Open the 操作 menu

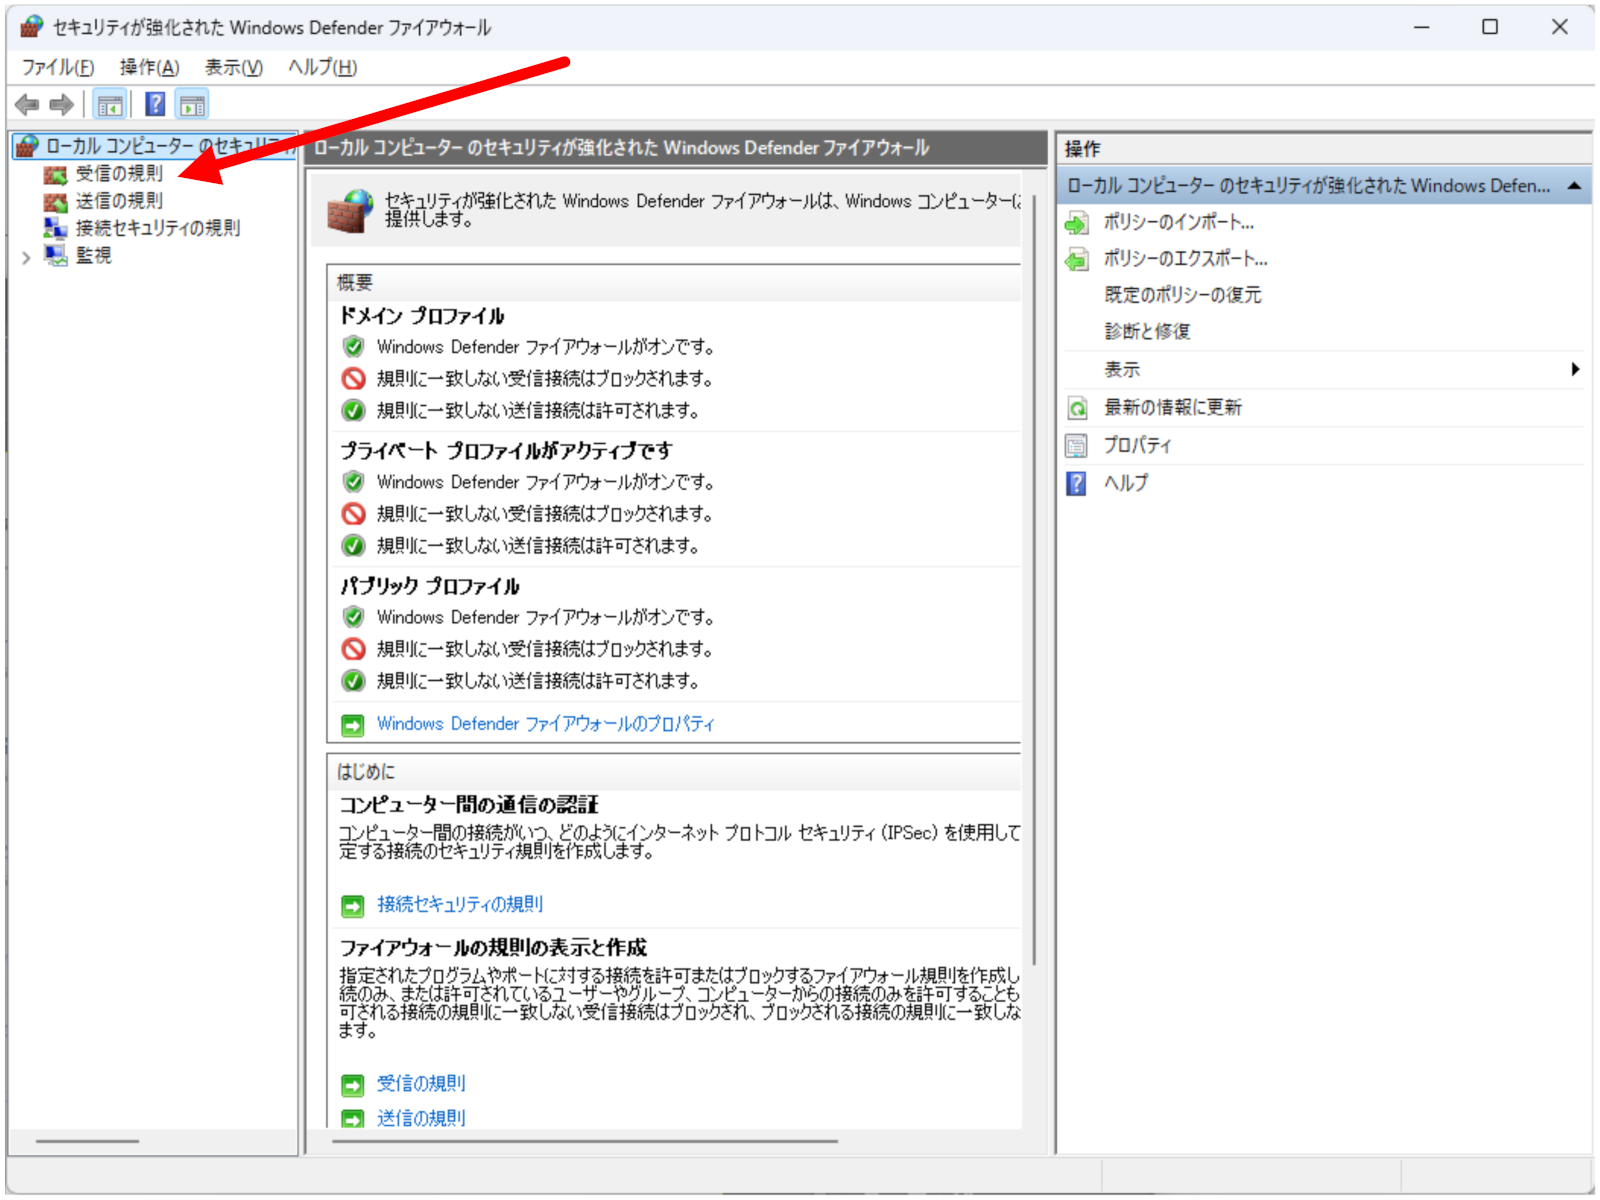(x=149, y=67)
